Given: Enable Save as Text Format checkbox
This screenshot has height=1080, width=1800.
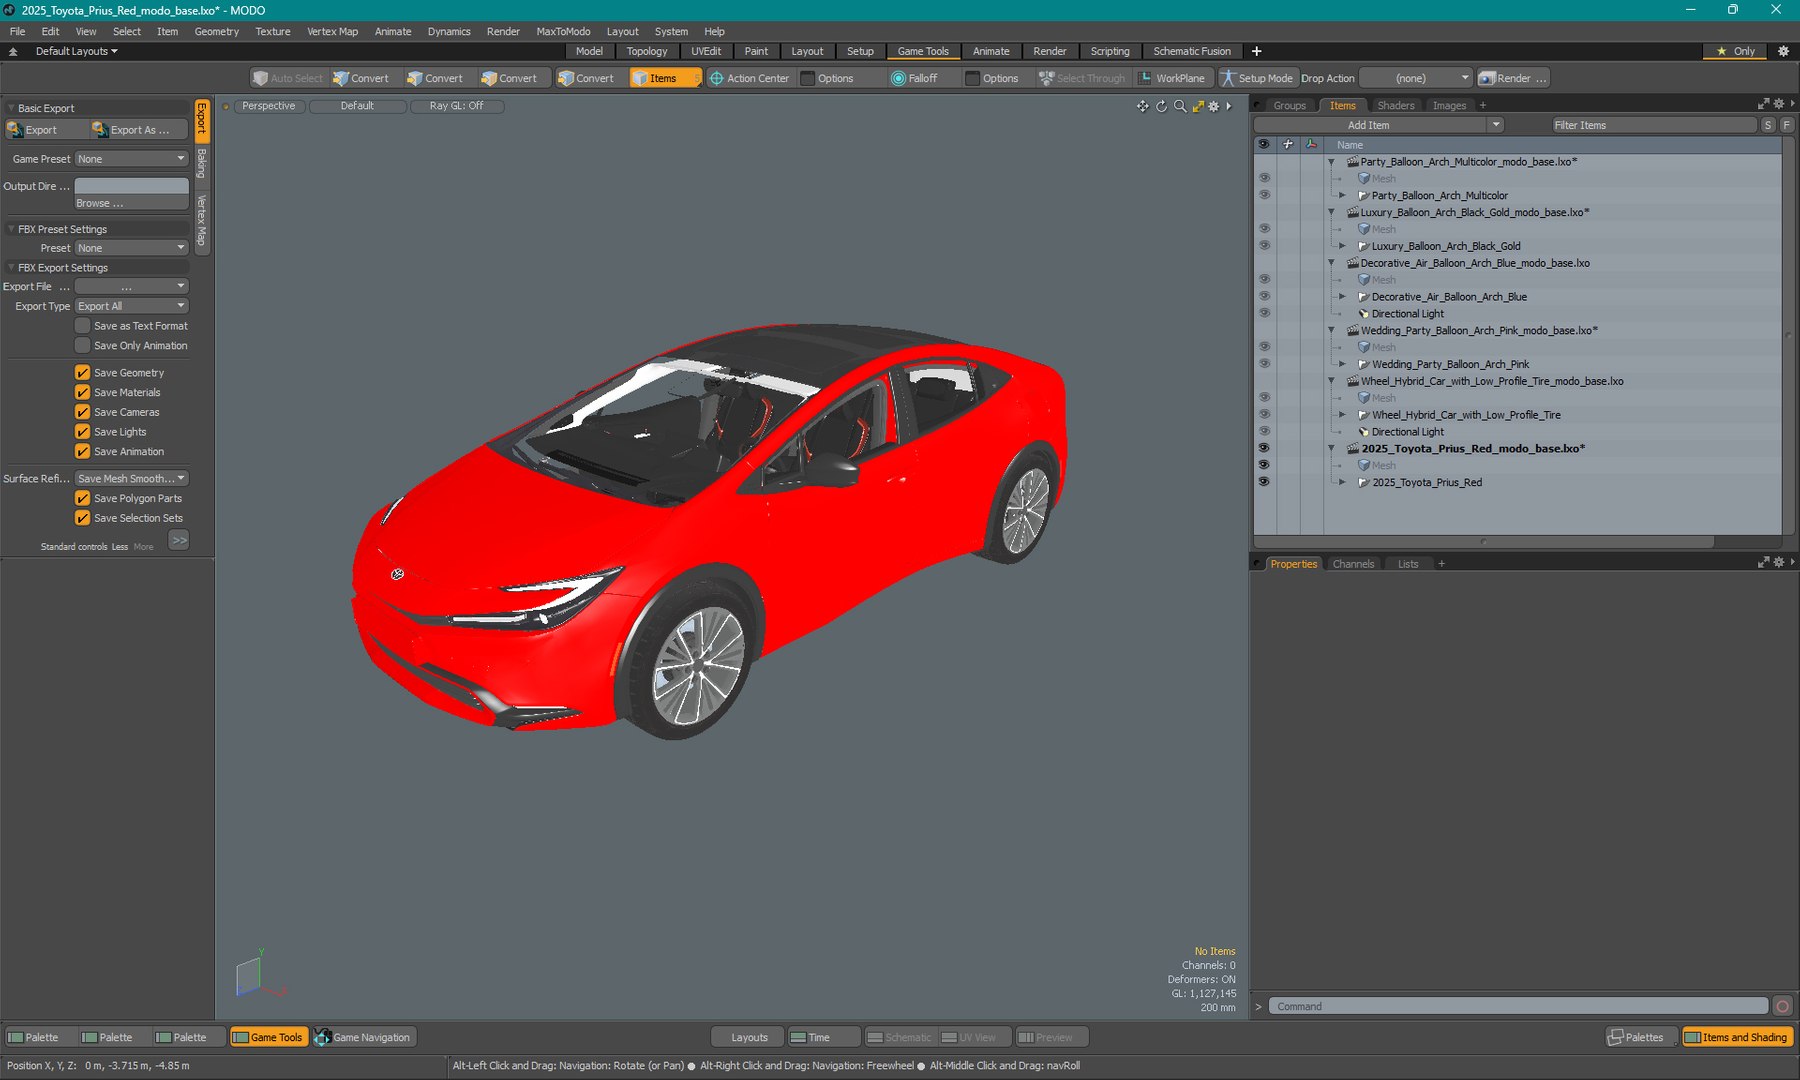Looking at the screenshot, I should [83, 326].
